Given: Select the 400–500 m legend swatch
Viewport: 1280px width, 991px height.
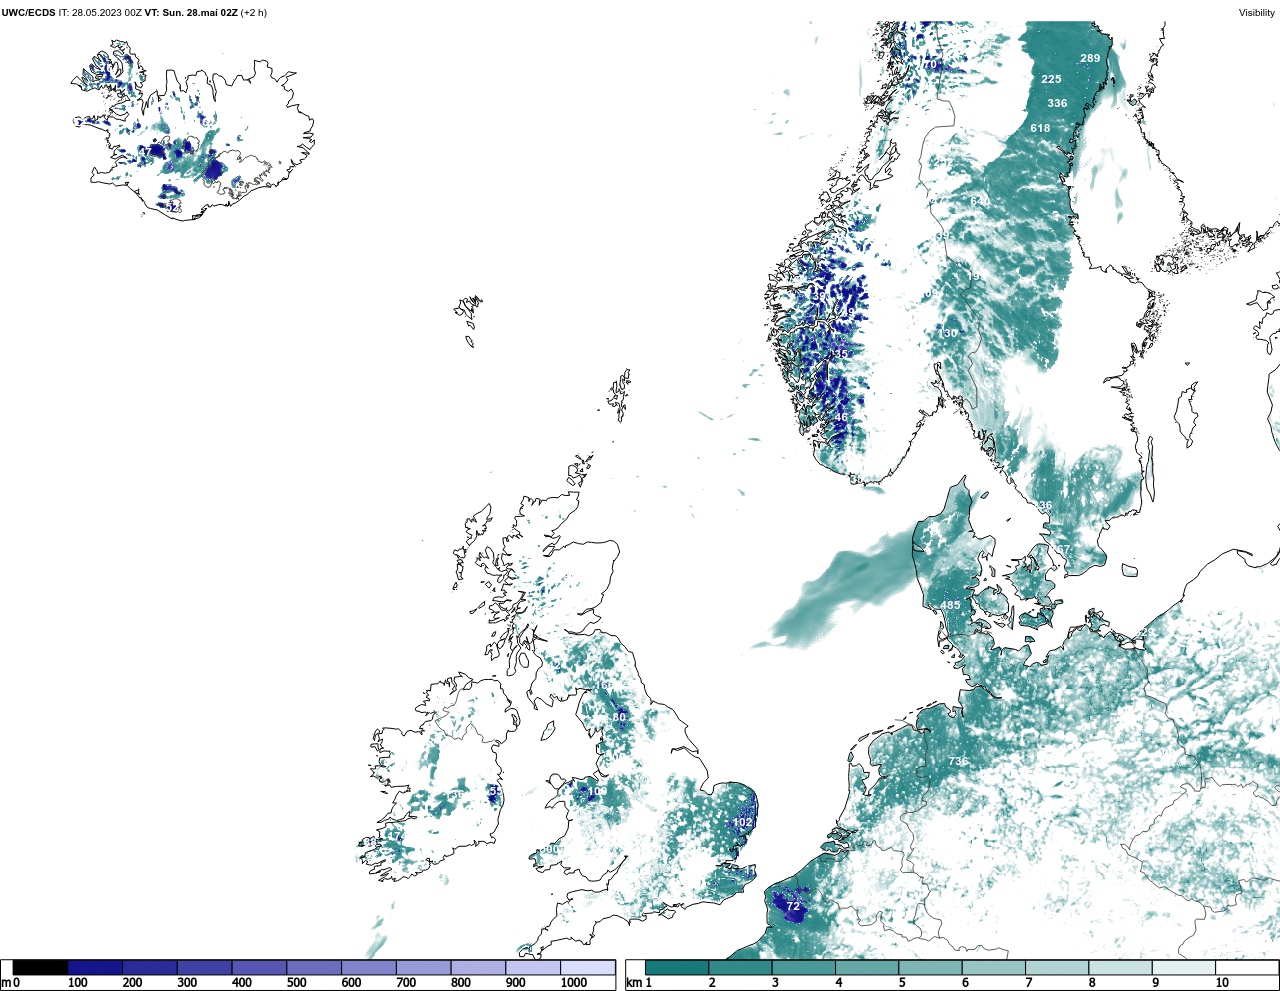Looking at the screenshot, I should (x=259, y=968).
